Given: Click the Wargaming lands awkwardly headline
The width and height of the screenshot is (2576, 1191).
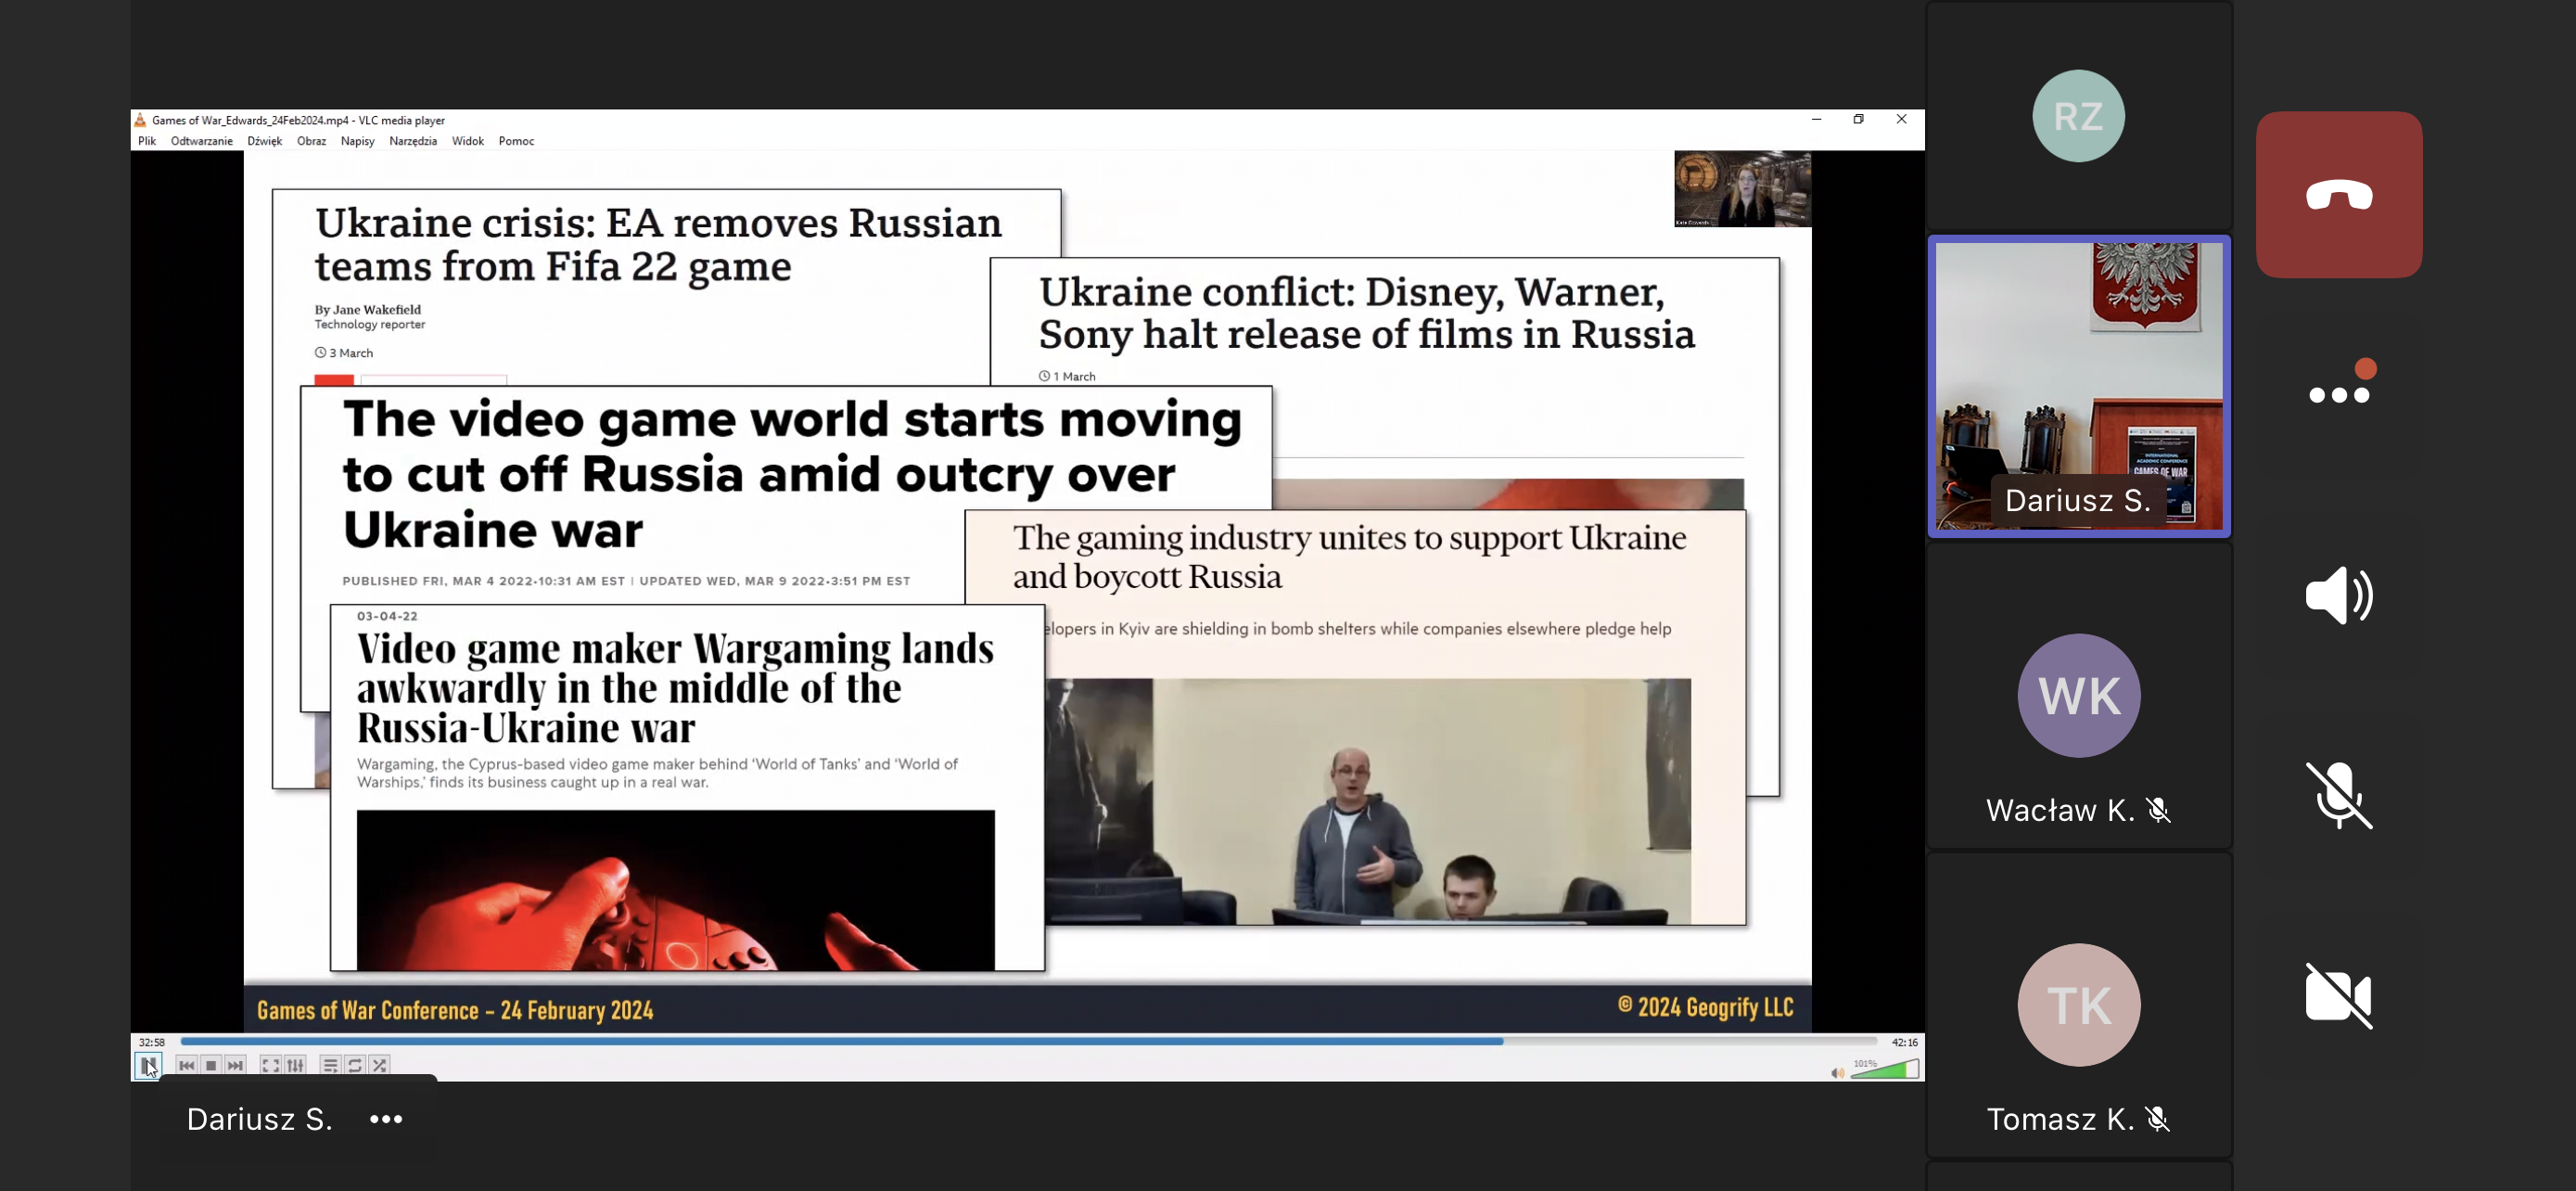Looking at the screenshot, I should click(x=675, y=688).
